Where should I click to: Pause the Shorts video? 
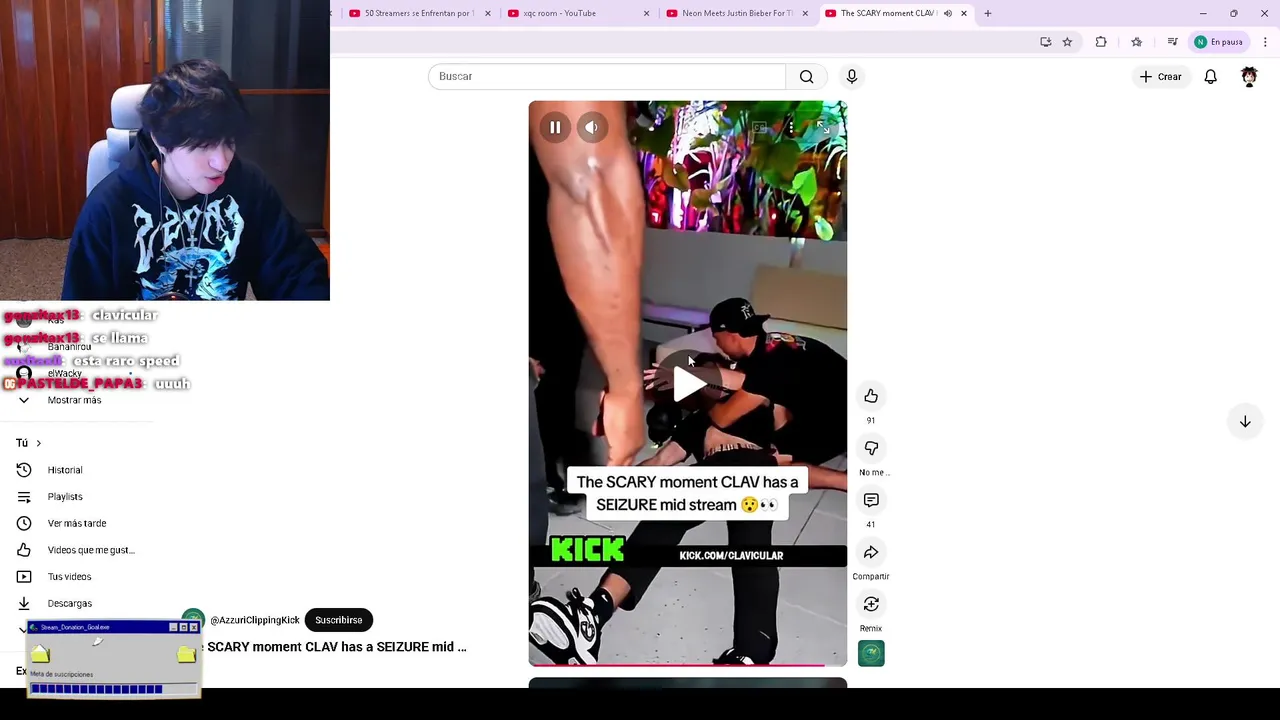(x=555, y=127)
